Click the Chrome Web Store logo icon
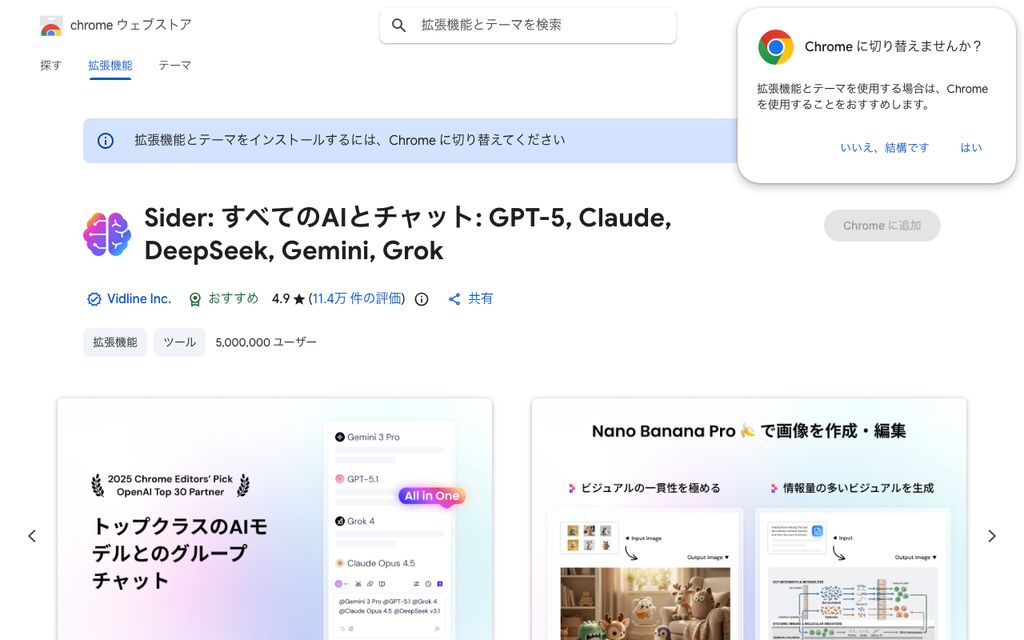Screen dimensions: 1024x640 (51, 25)
